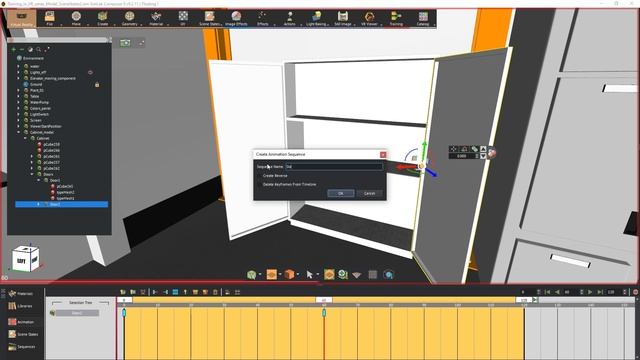
Task: Click the Sequence Name input field
Action: point(334,167)
